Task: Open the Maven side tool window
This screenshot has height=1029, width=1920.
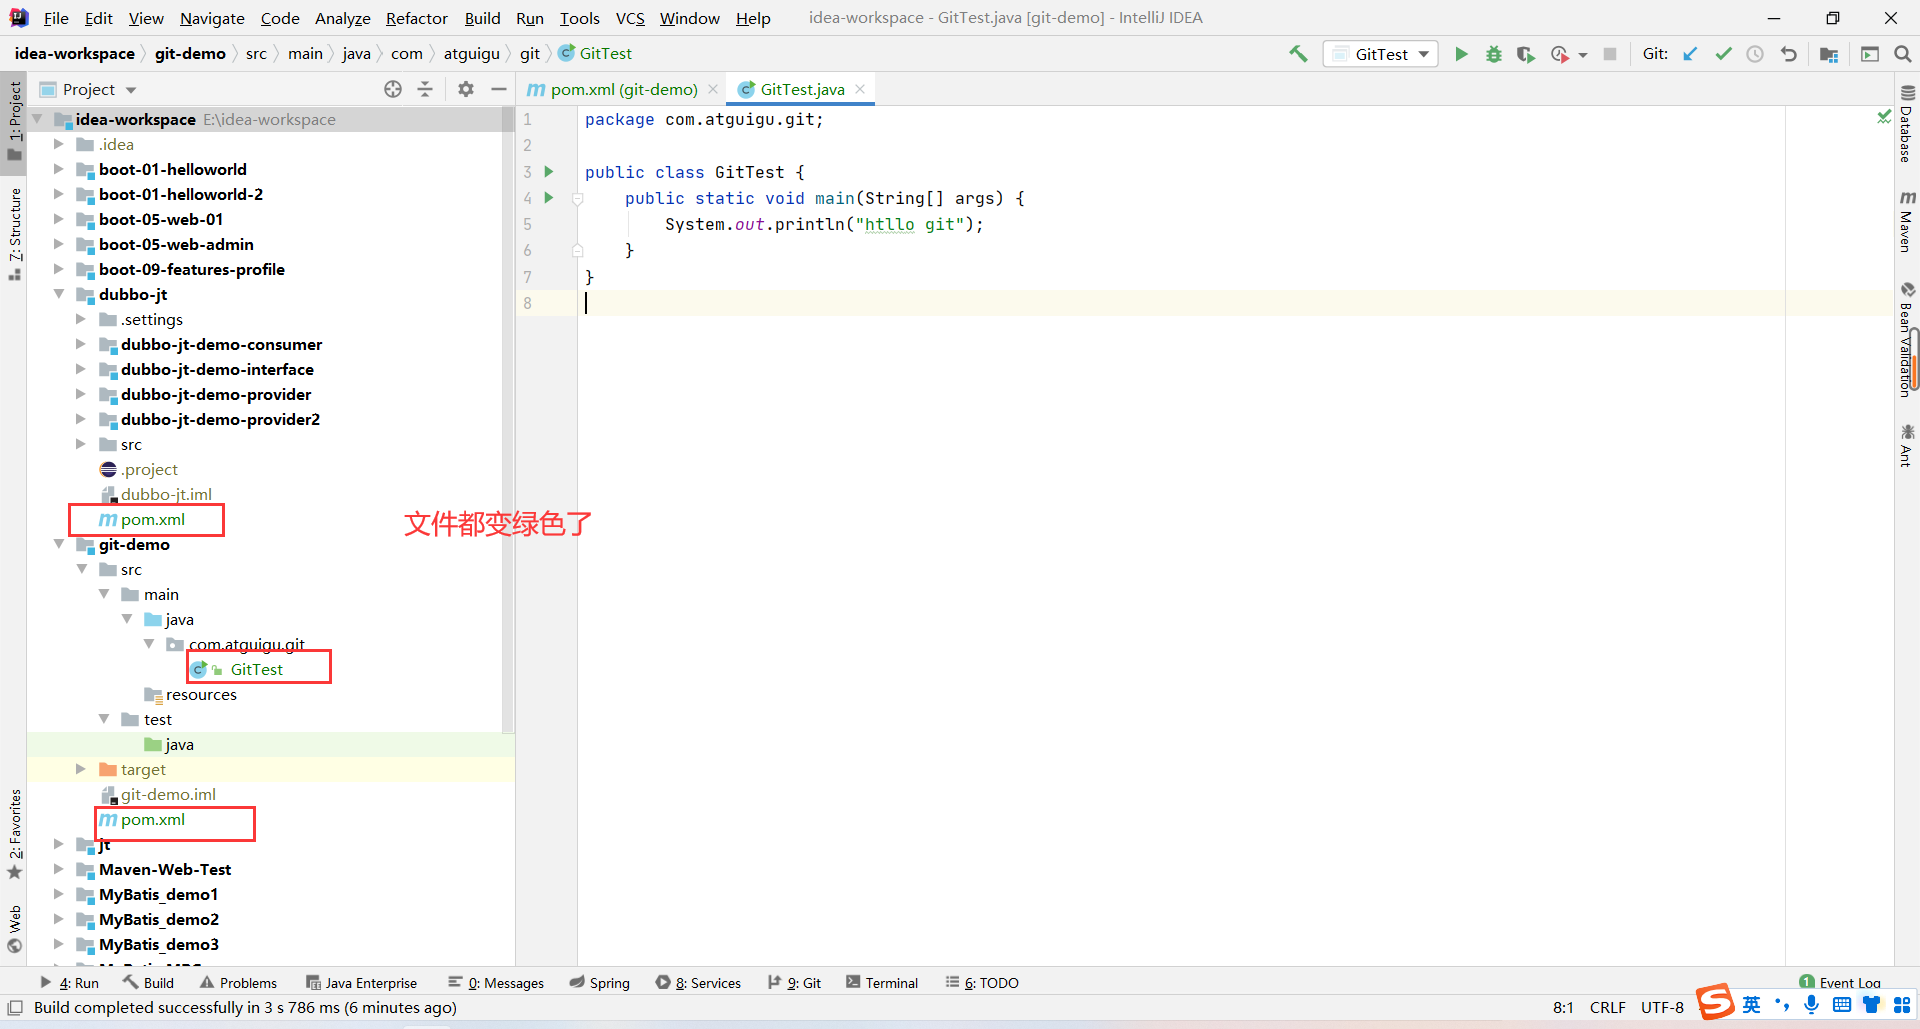Action: (1907, 221)
